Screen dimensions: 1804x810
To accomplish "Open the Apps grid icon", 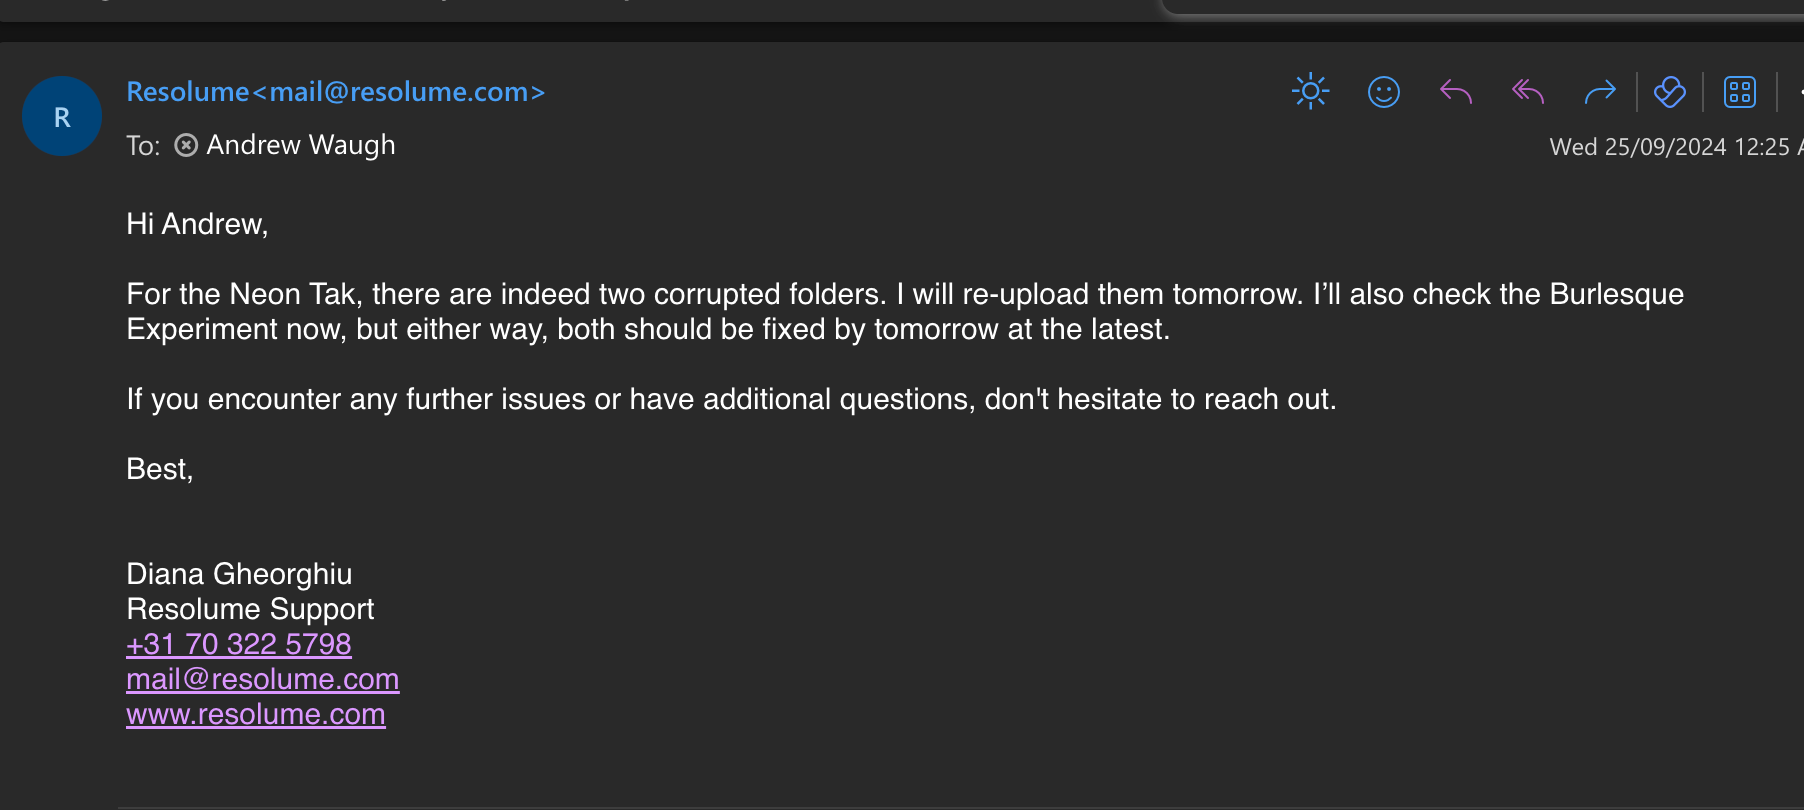I will 1740,92.
